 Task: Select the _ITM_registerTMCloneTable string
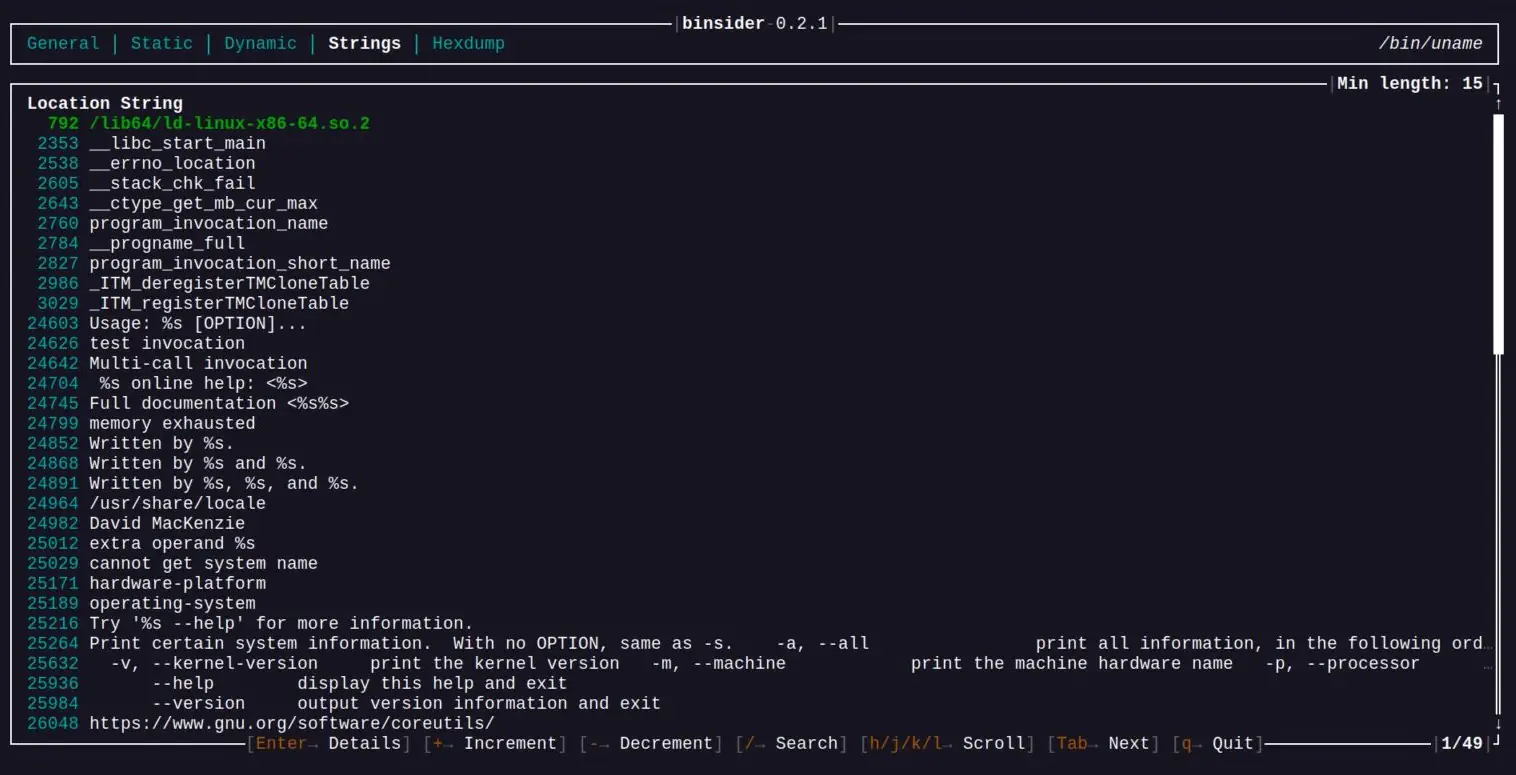219,304
